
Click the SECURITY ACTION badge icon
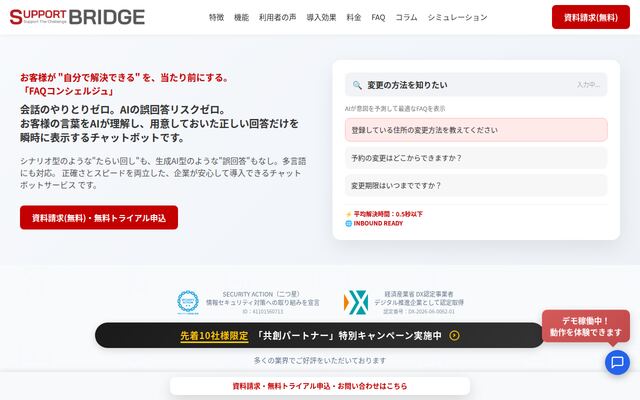(x=188, y=302)
